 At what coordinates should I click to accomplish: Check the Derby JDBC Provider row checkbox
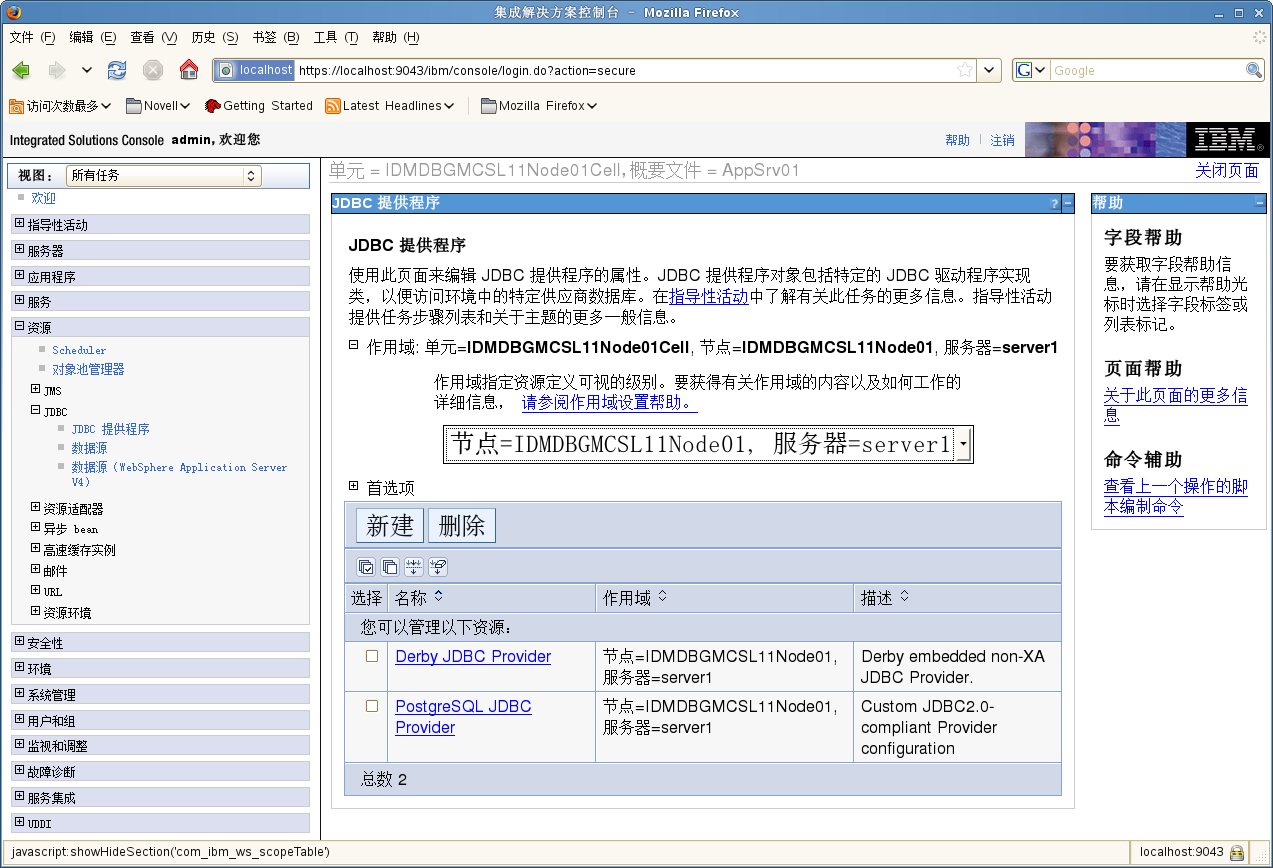point(372,656)
